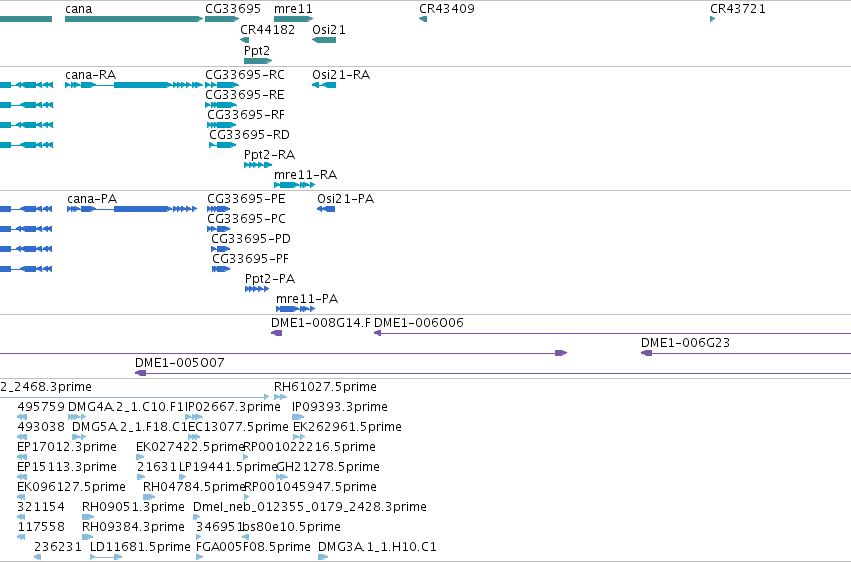The height and width of the screenshot is (562, 851).
Task: Click the mre11-PA protein label
Action: point(307,298)
